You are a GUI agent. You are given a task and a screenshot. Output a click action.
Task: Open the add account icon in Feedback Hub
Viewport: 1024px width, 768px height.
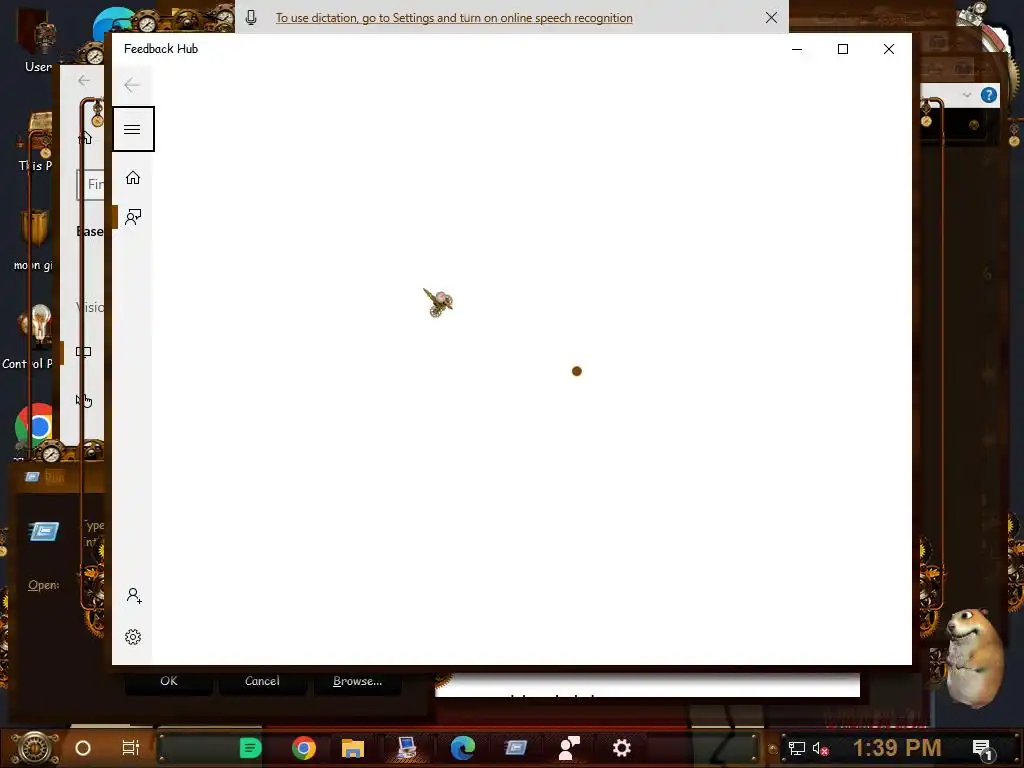(134, 596)
